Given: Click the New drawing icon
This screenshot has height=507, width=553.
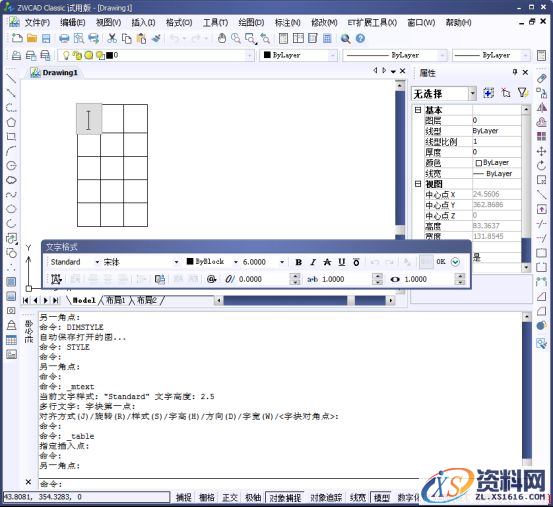Looking at the screenshot, I should tap(17, 38).
